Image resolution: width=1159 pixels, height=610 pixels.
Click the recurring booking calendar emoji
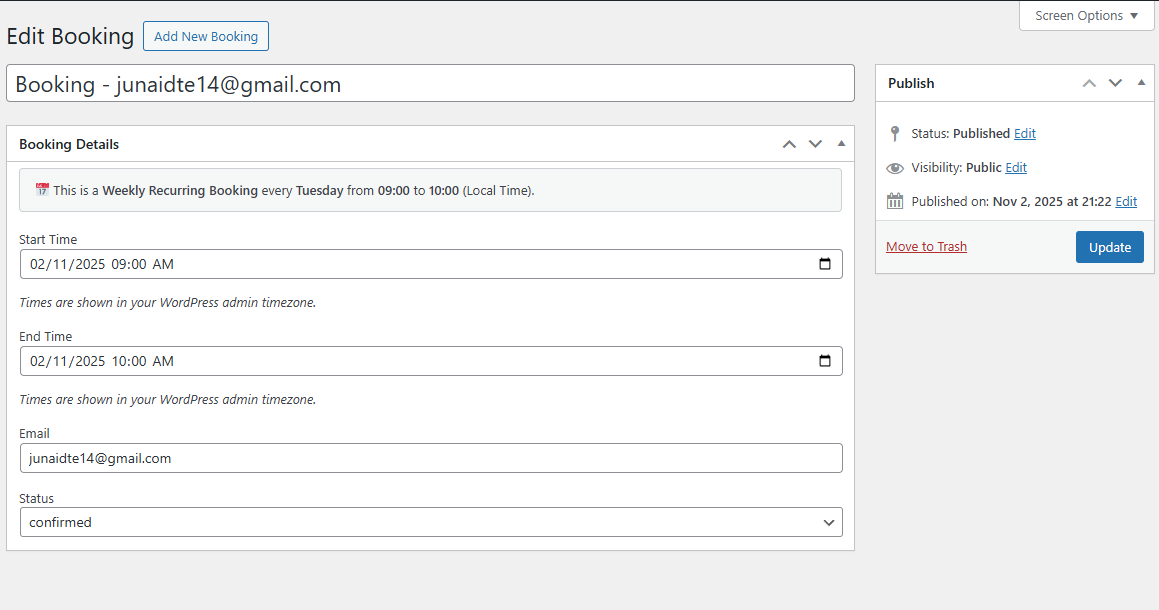41,189
